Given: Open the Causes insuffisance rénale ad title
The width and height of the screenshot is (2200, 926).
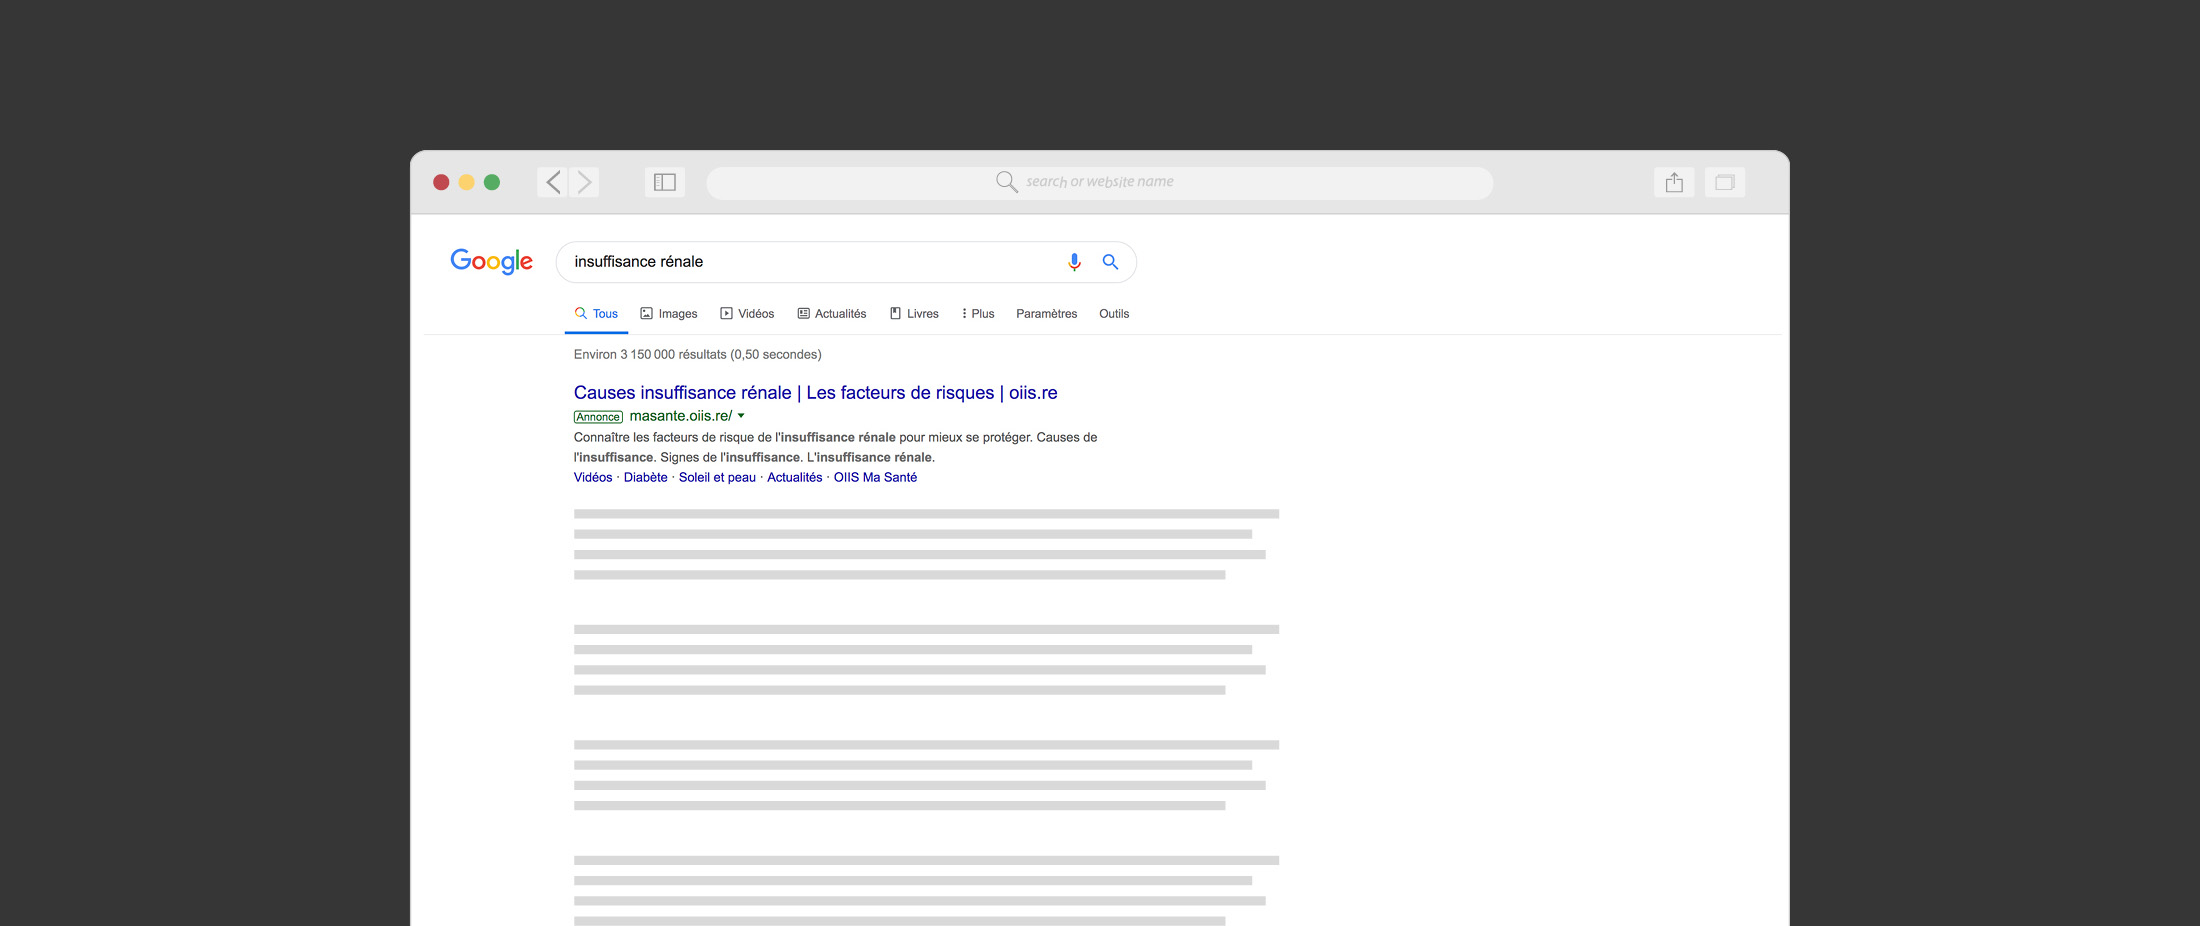Looking at the screenshot, I should (x=815, y=393).
